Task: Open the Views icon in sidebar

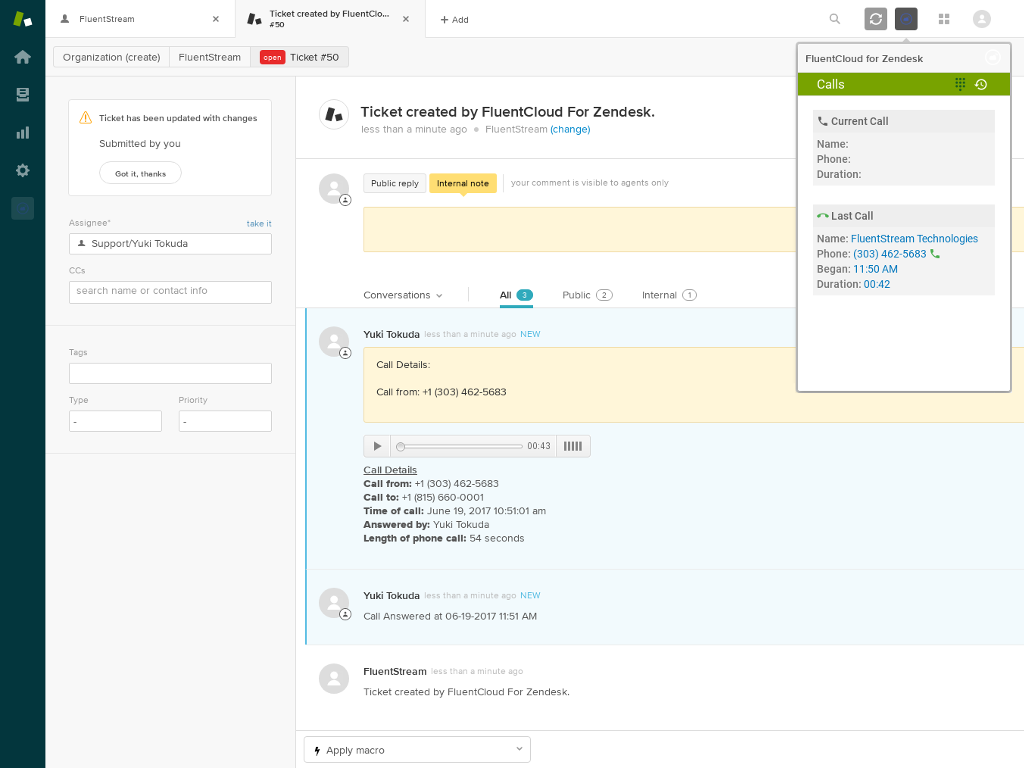Action: pos(22,95)
